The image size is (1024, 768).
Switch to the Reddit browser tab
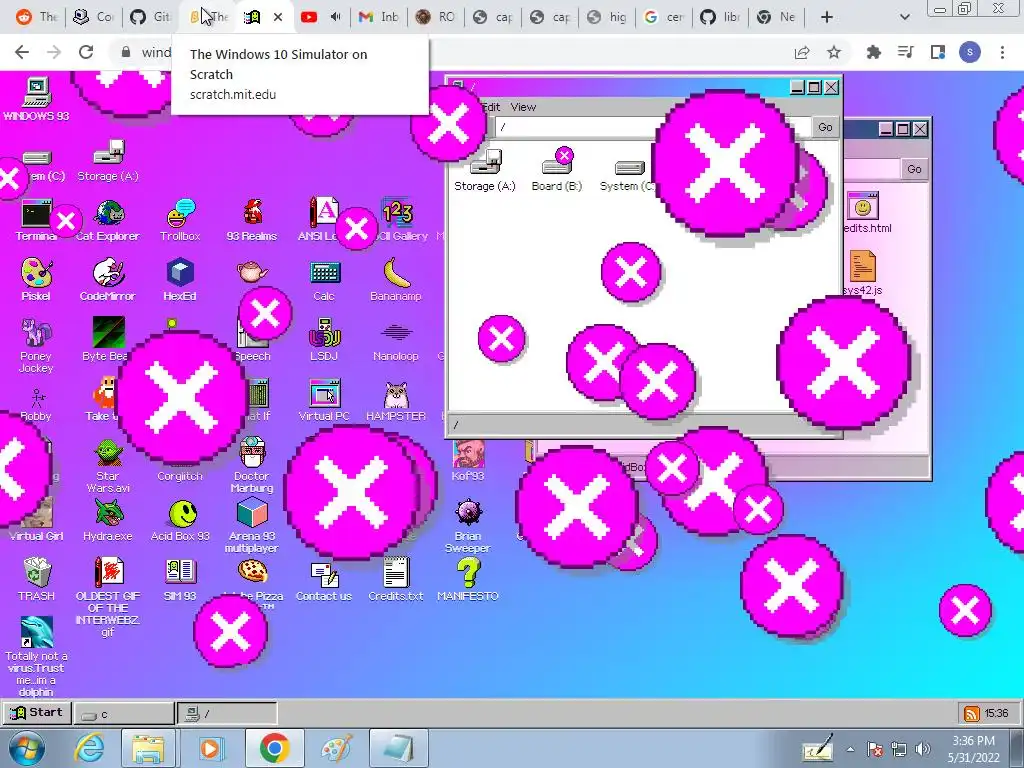point(37,17)
